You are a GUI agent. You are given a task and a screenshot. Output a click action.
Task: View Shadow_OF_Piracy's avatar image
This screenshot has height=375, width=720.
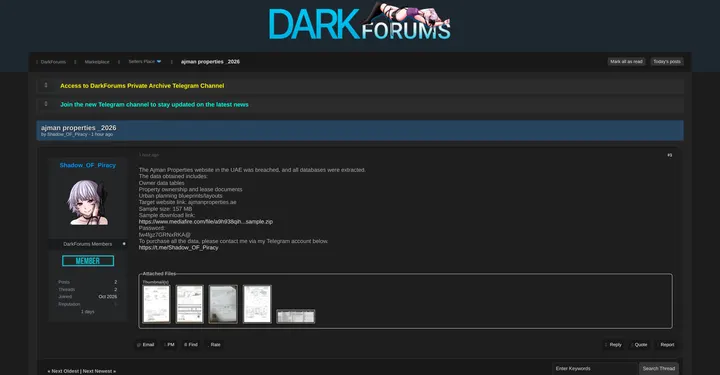(88, 202)
